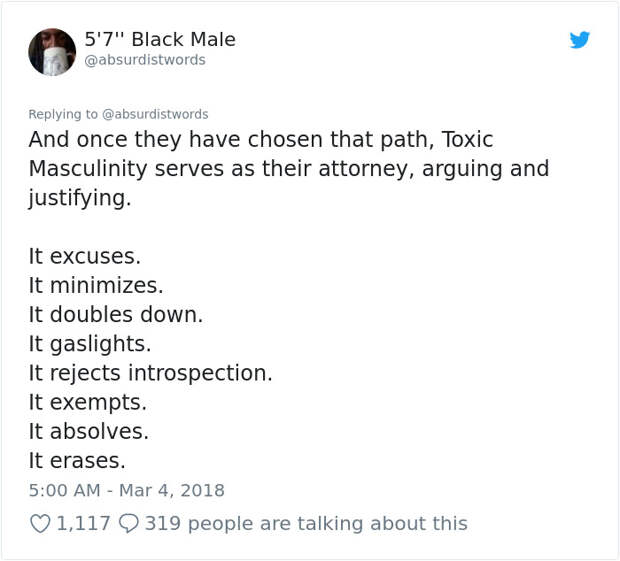620x561 pixels.
Task: Select the "It erases." line
Action: (x=77, y=461)
